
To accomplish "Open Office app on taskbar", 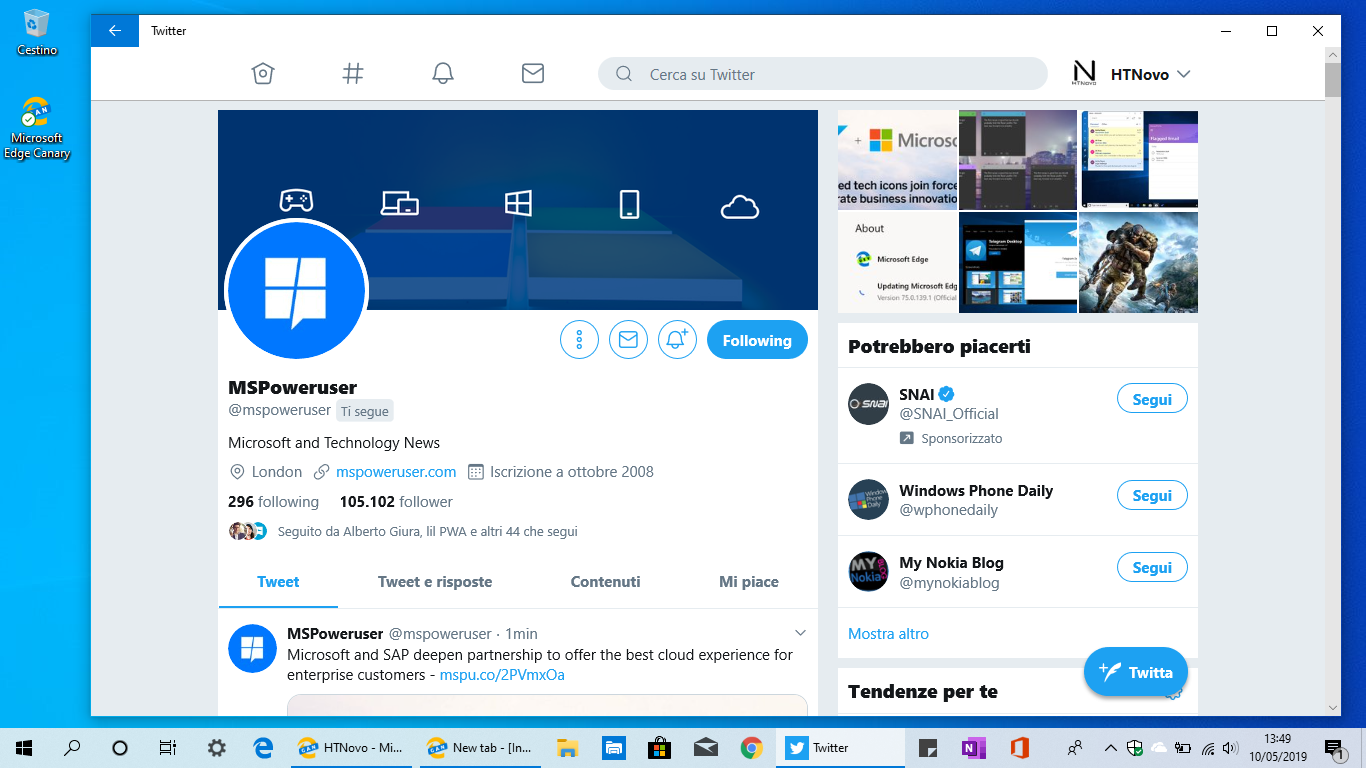I will (x=1019, y=747).
